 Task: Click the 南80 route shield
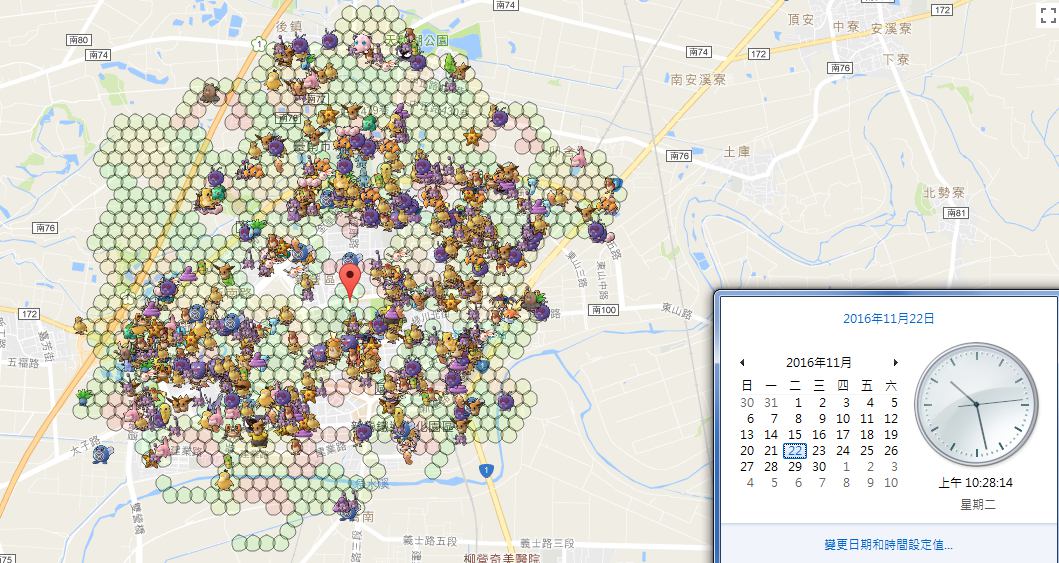(78, 41)
